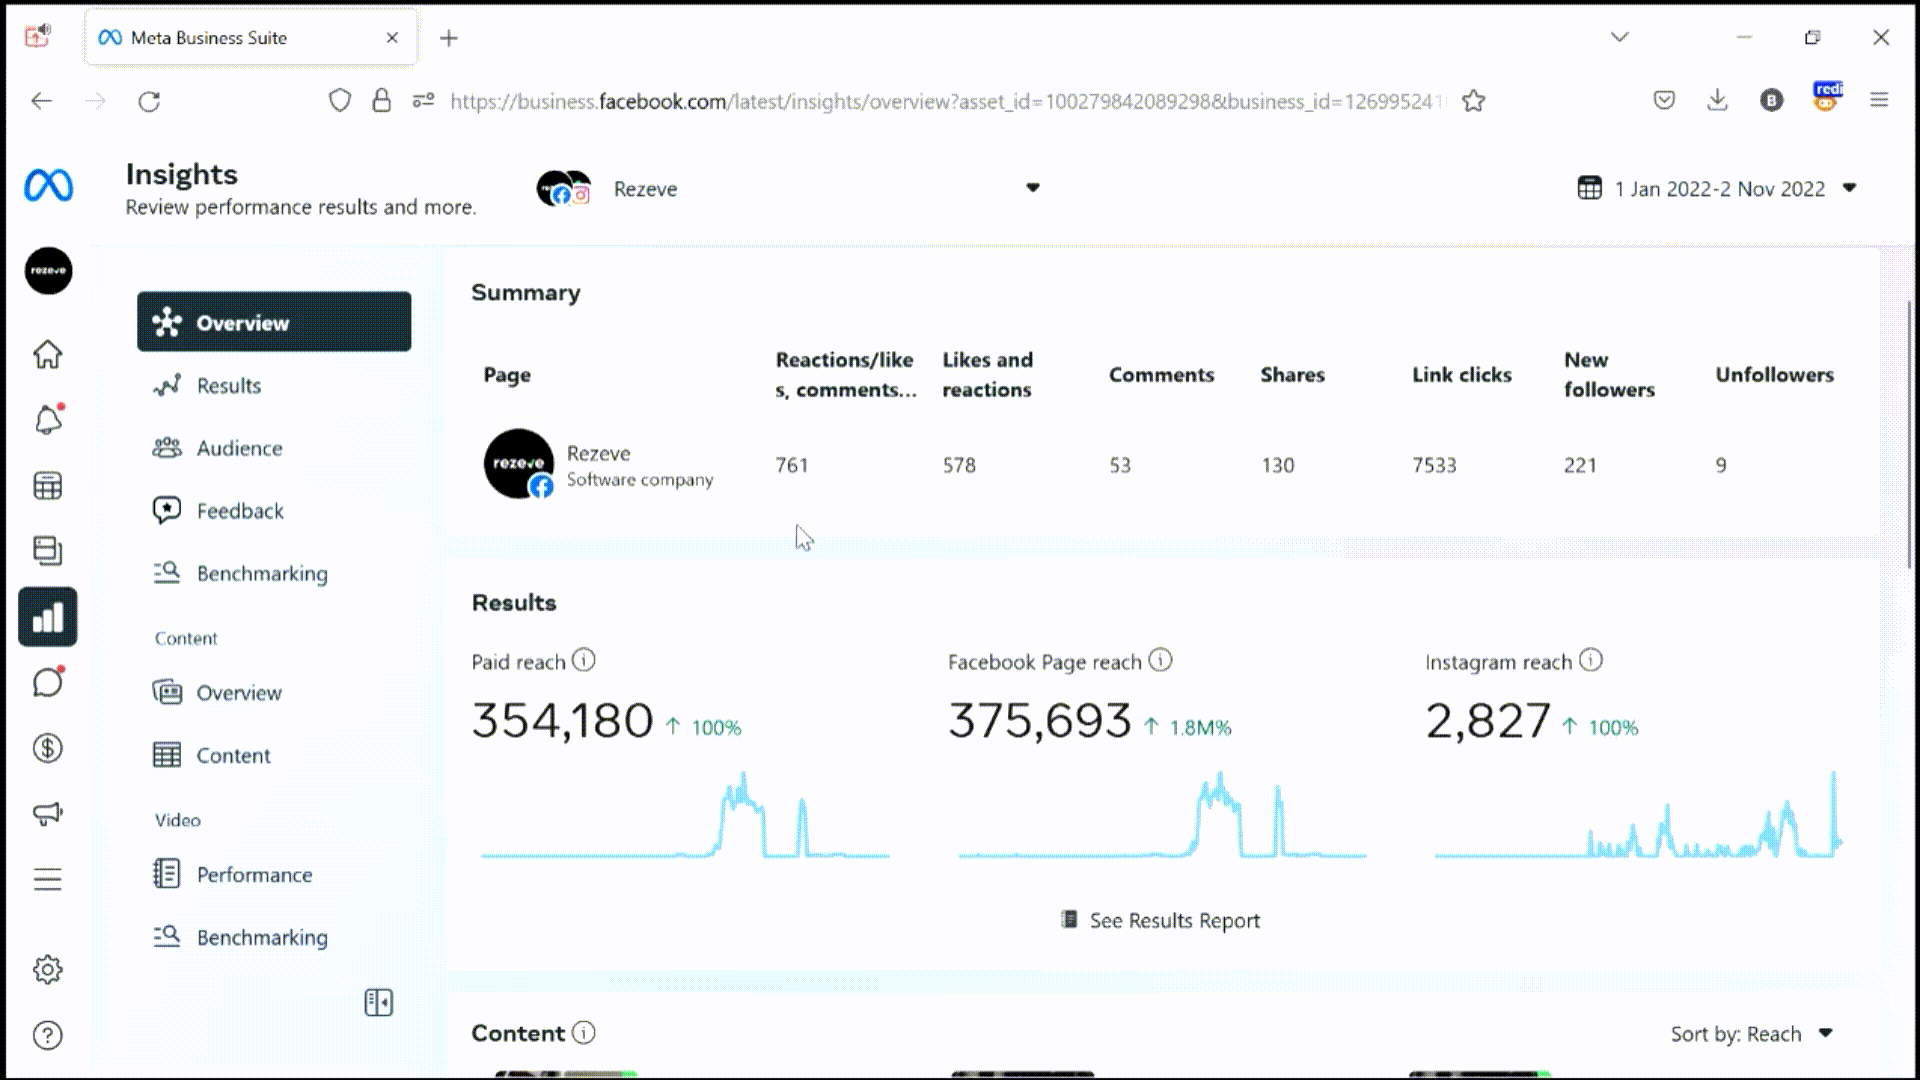The width and height of the screenshot is (1920, 1080).
Task: Open Help question mark icon
Action: 48,1035
